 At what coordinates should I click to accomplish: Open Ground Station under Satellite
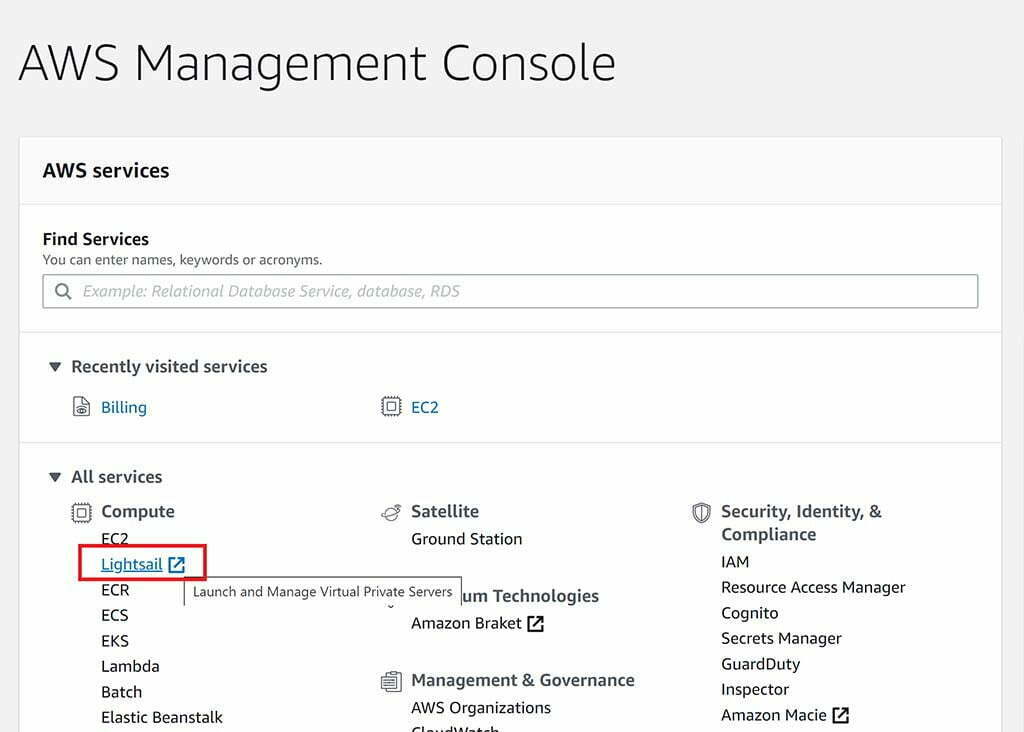pos(466,539)
